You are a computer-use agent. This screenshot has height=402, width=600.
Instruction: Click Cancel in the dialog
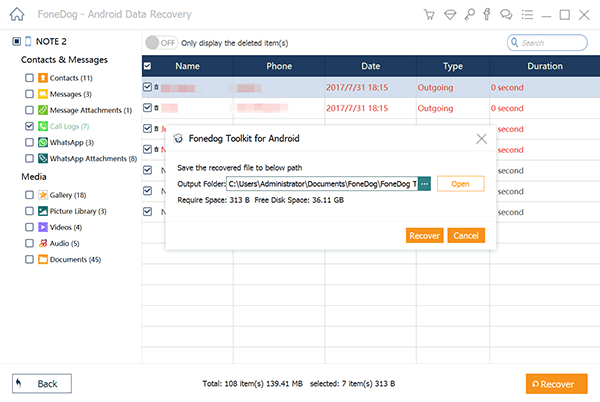(466, 236)
